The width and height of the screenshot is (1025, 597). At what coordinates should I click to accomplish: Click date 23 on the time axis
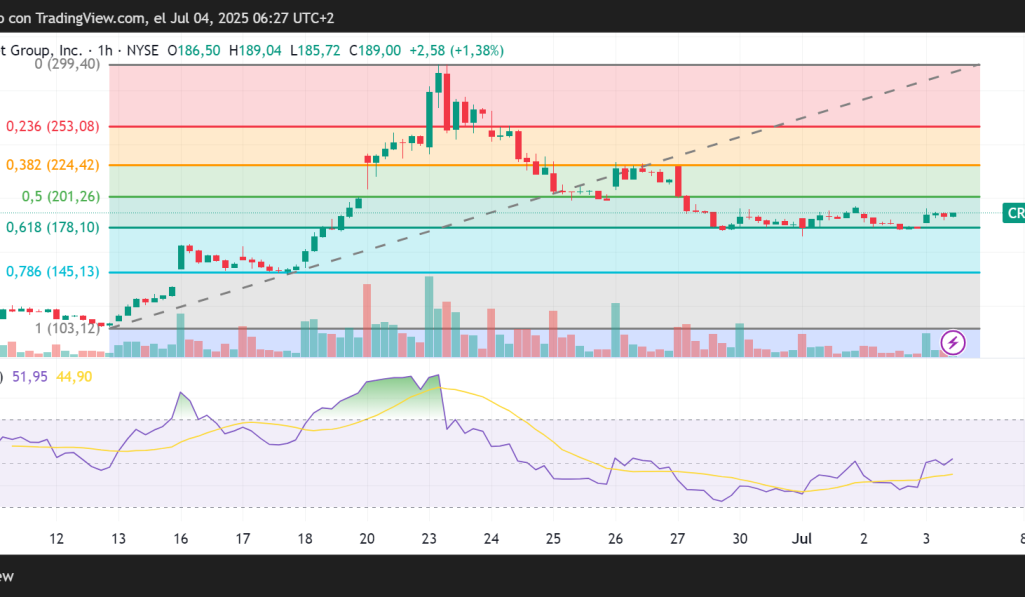(428, 539)
